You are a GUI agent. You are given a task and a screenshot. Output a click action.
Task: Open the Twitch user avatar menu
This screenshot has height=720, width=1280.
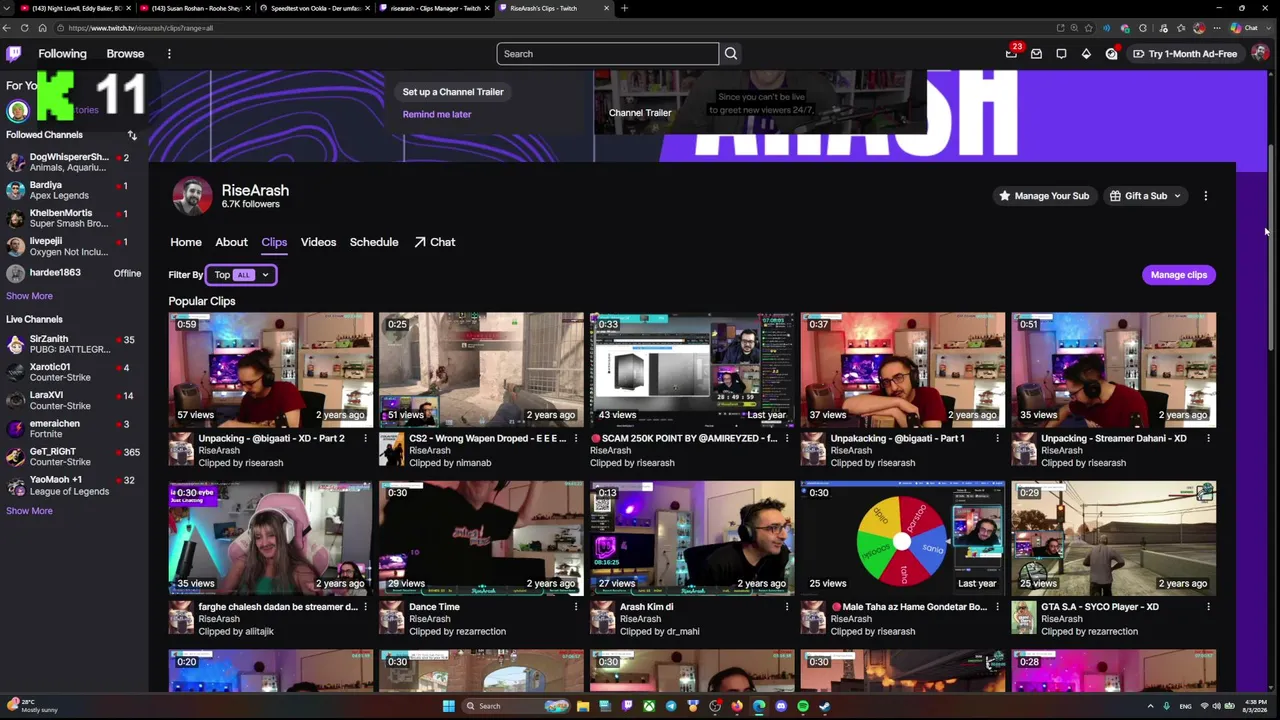[1259, 54]
